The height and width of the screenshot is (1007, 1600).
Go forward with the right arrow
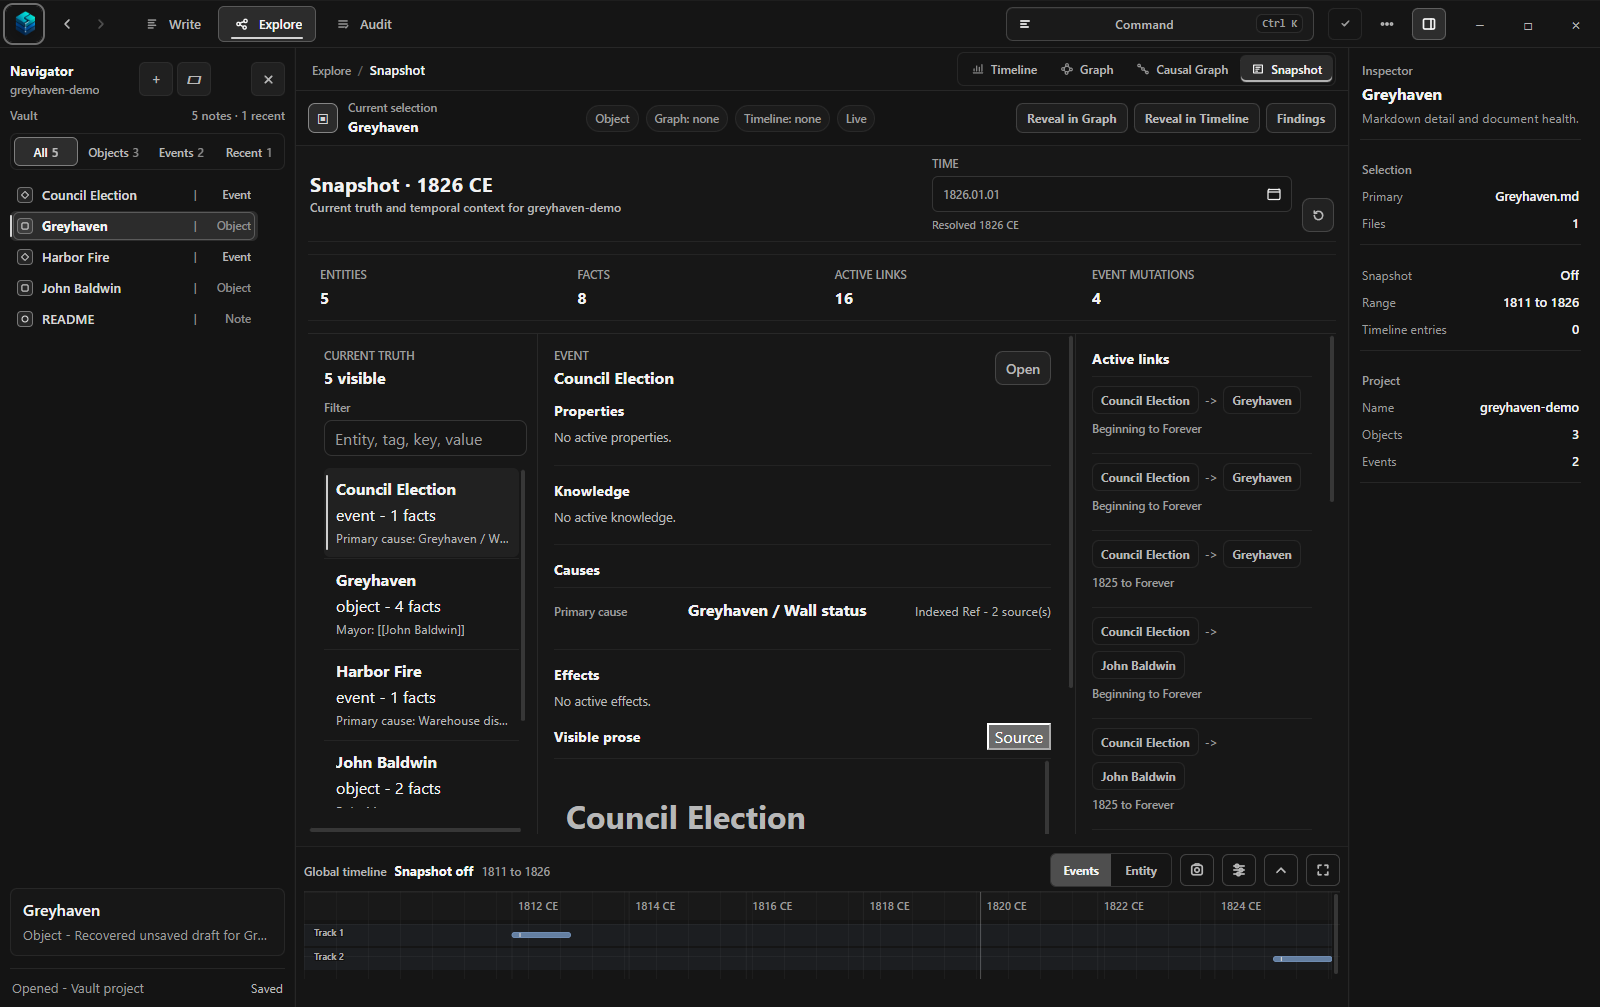tap(100, 24)
